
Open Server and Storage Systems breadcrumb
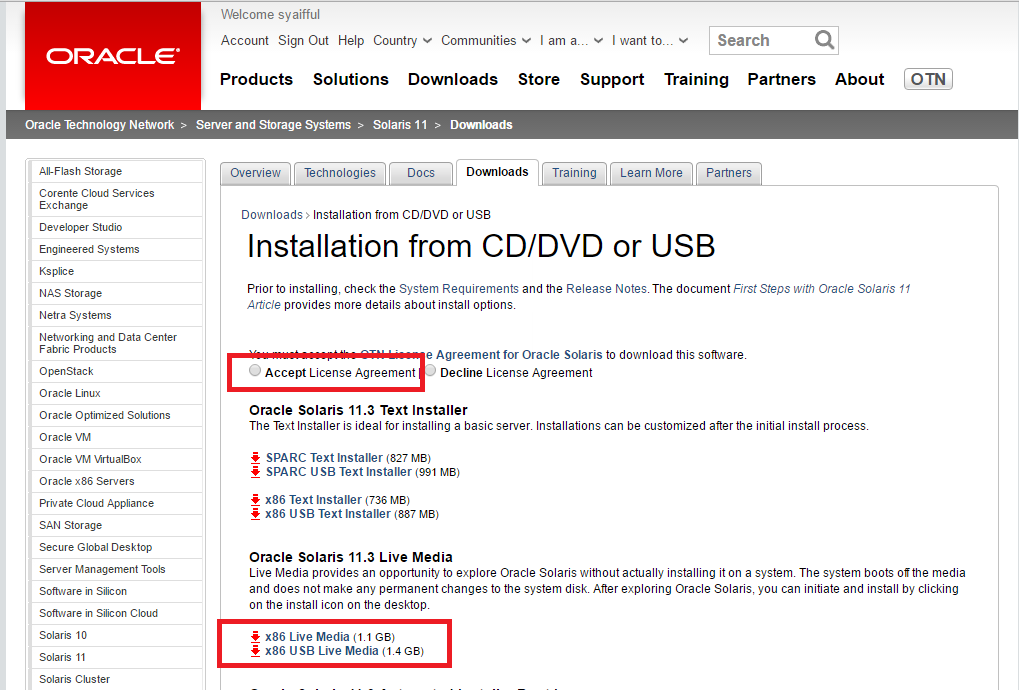tap(273, 125)
